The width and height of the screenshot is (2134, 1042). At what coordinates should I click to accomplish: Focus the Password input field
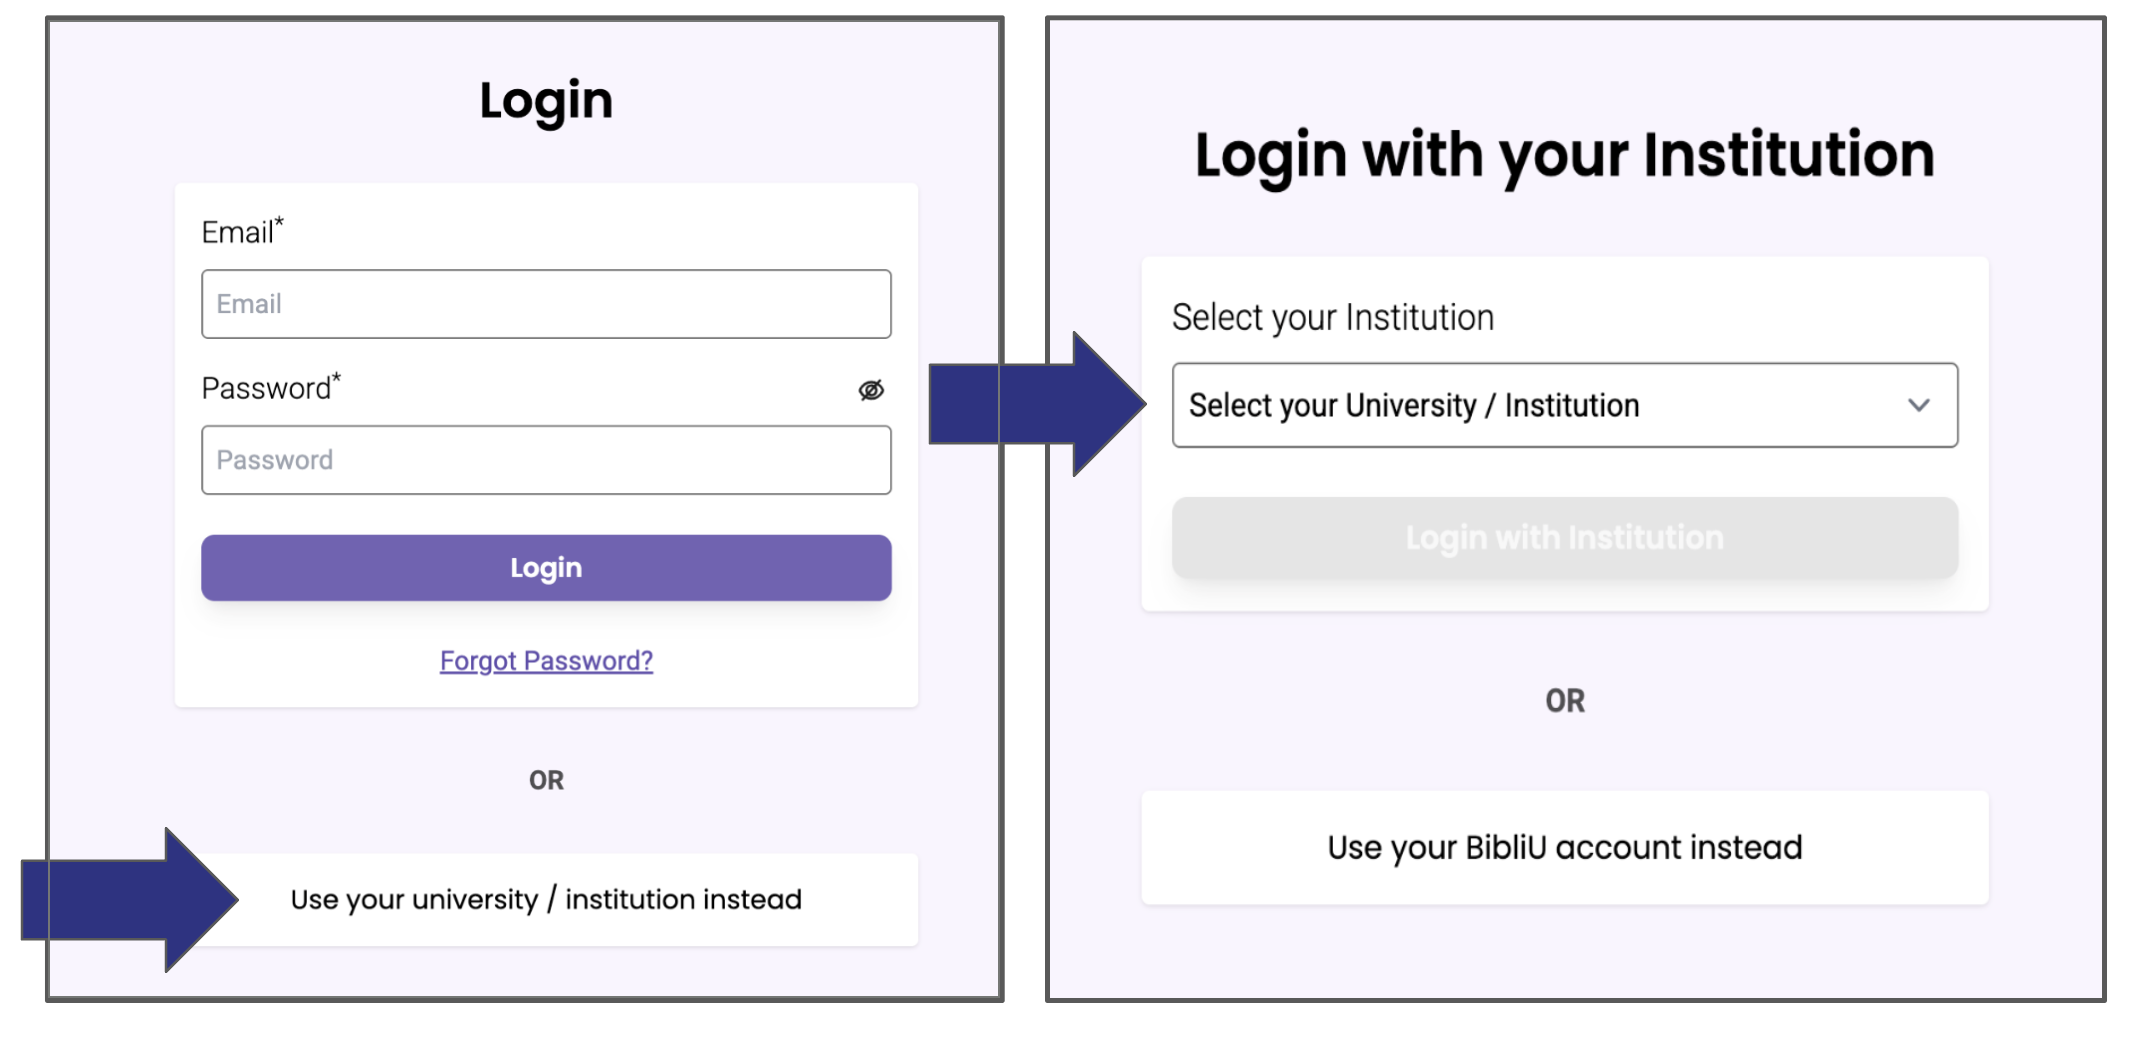click(546, 460)
